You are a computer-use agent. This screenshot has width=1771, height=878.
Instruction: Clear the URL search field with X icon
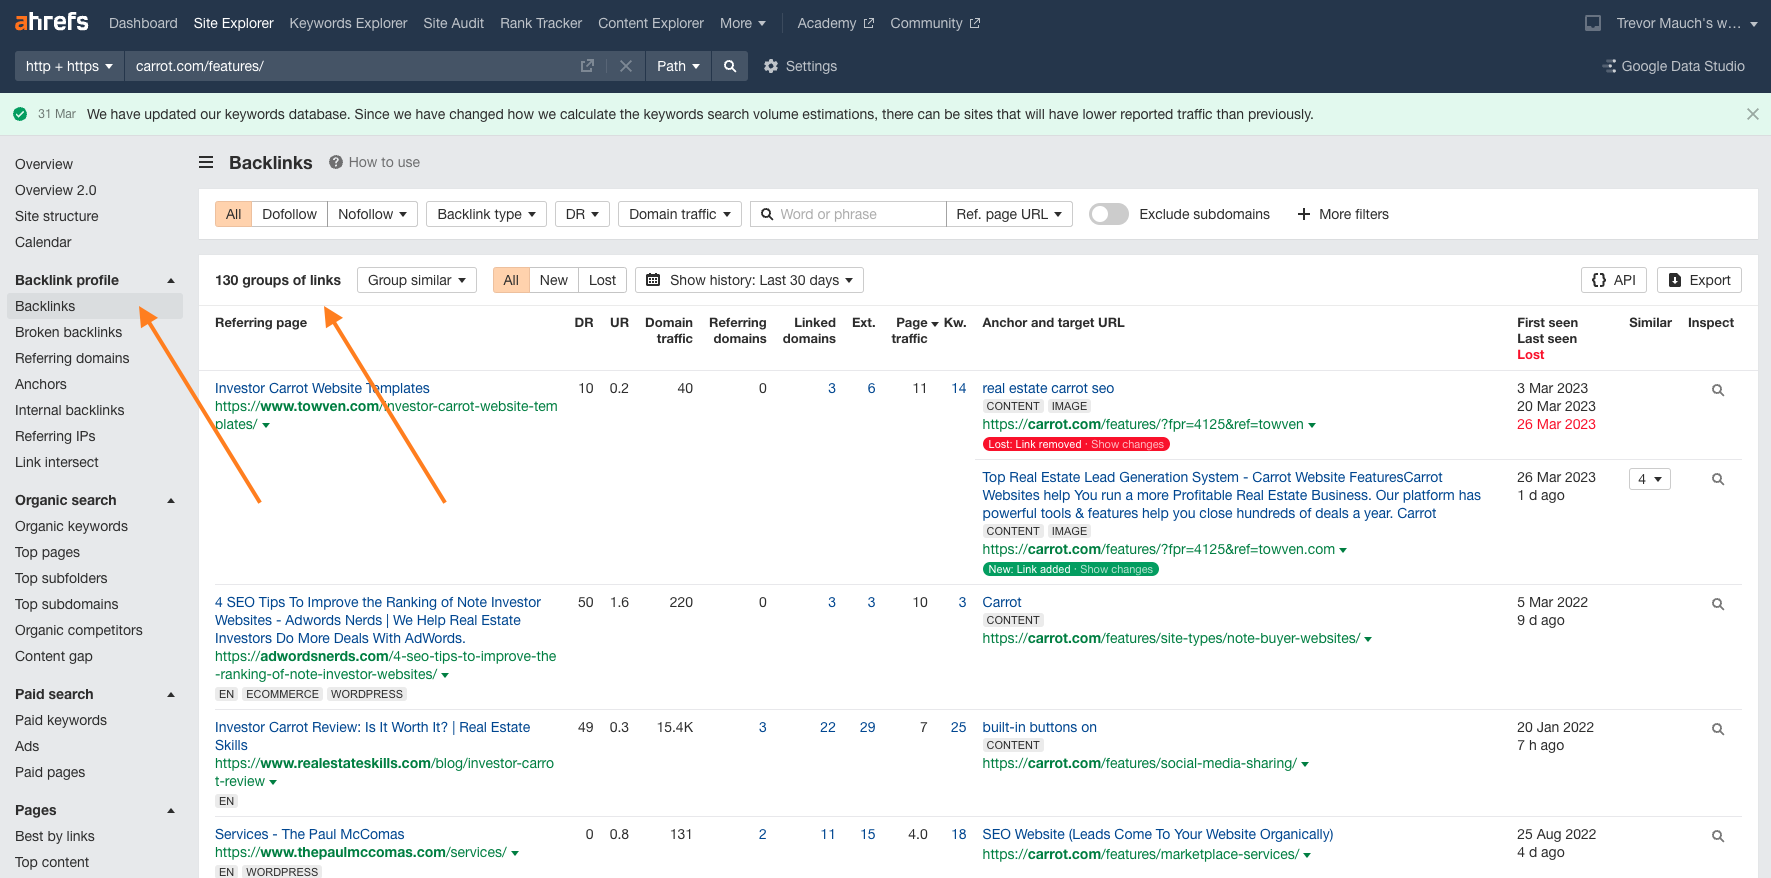coord(626,66)
